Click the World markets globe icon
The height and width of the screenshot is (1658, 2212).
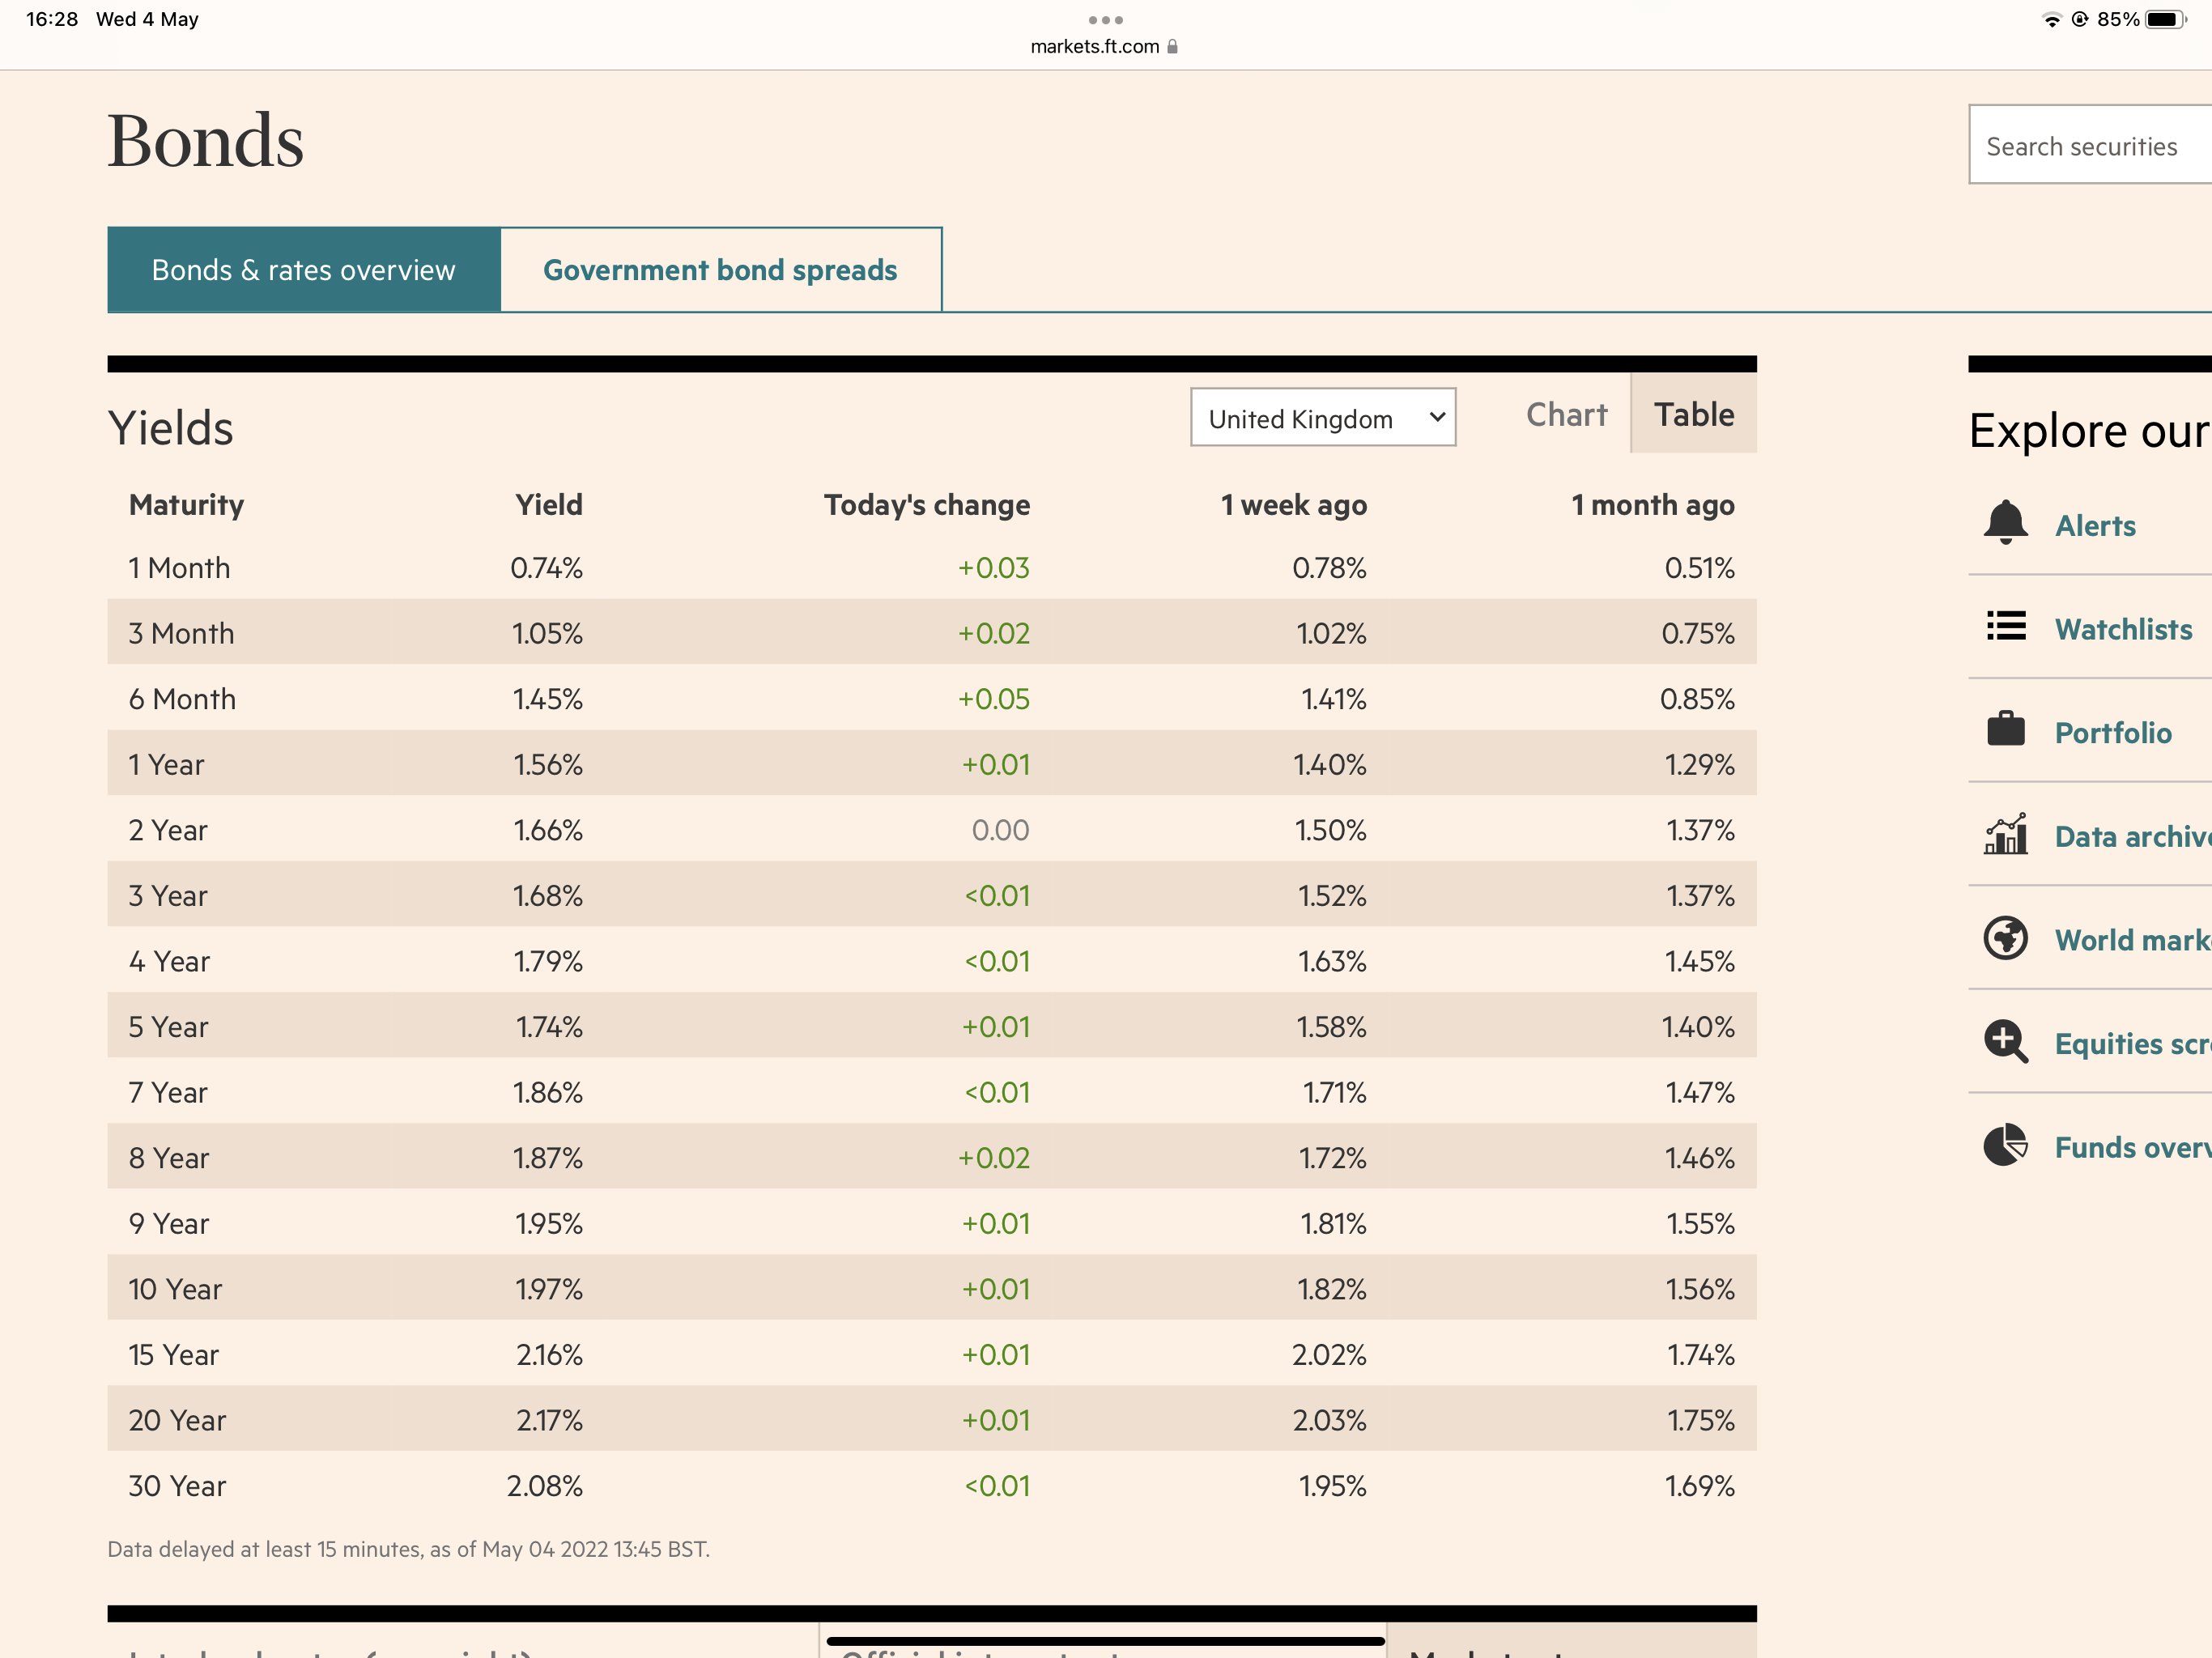[x=2005, y=938]
